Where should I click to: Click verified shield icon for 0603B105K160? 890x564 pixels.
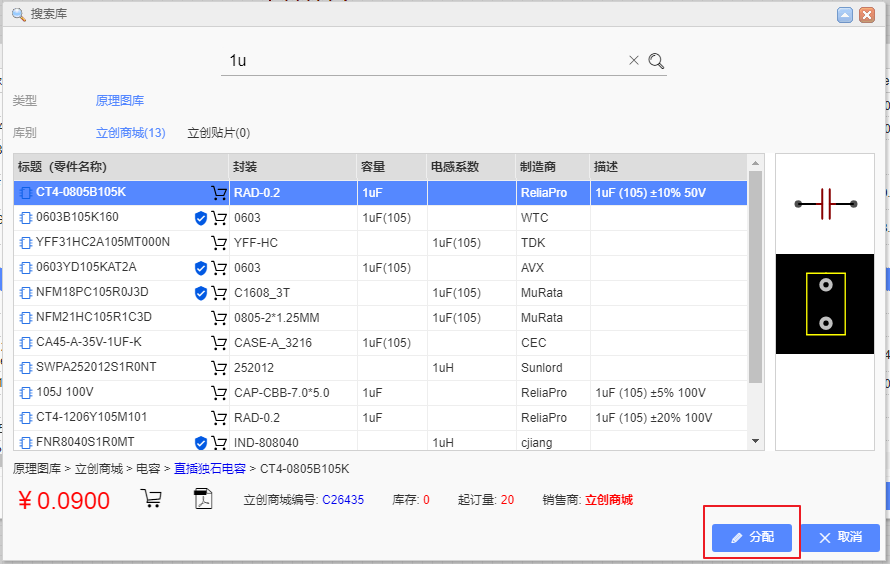pos(200,218)
